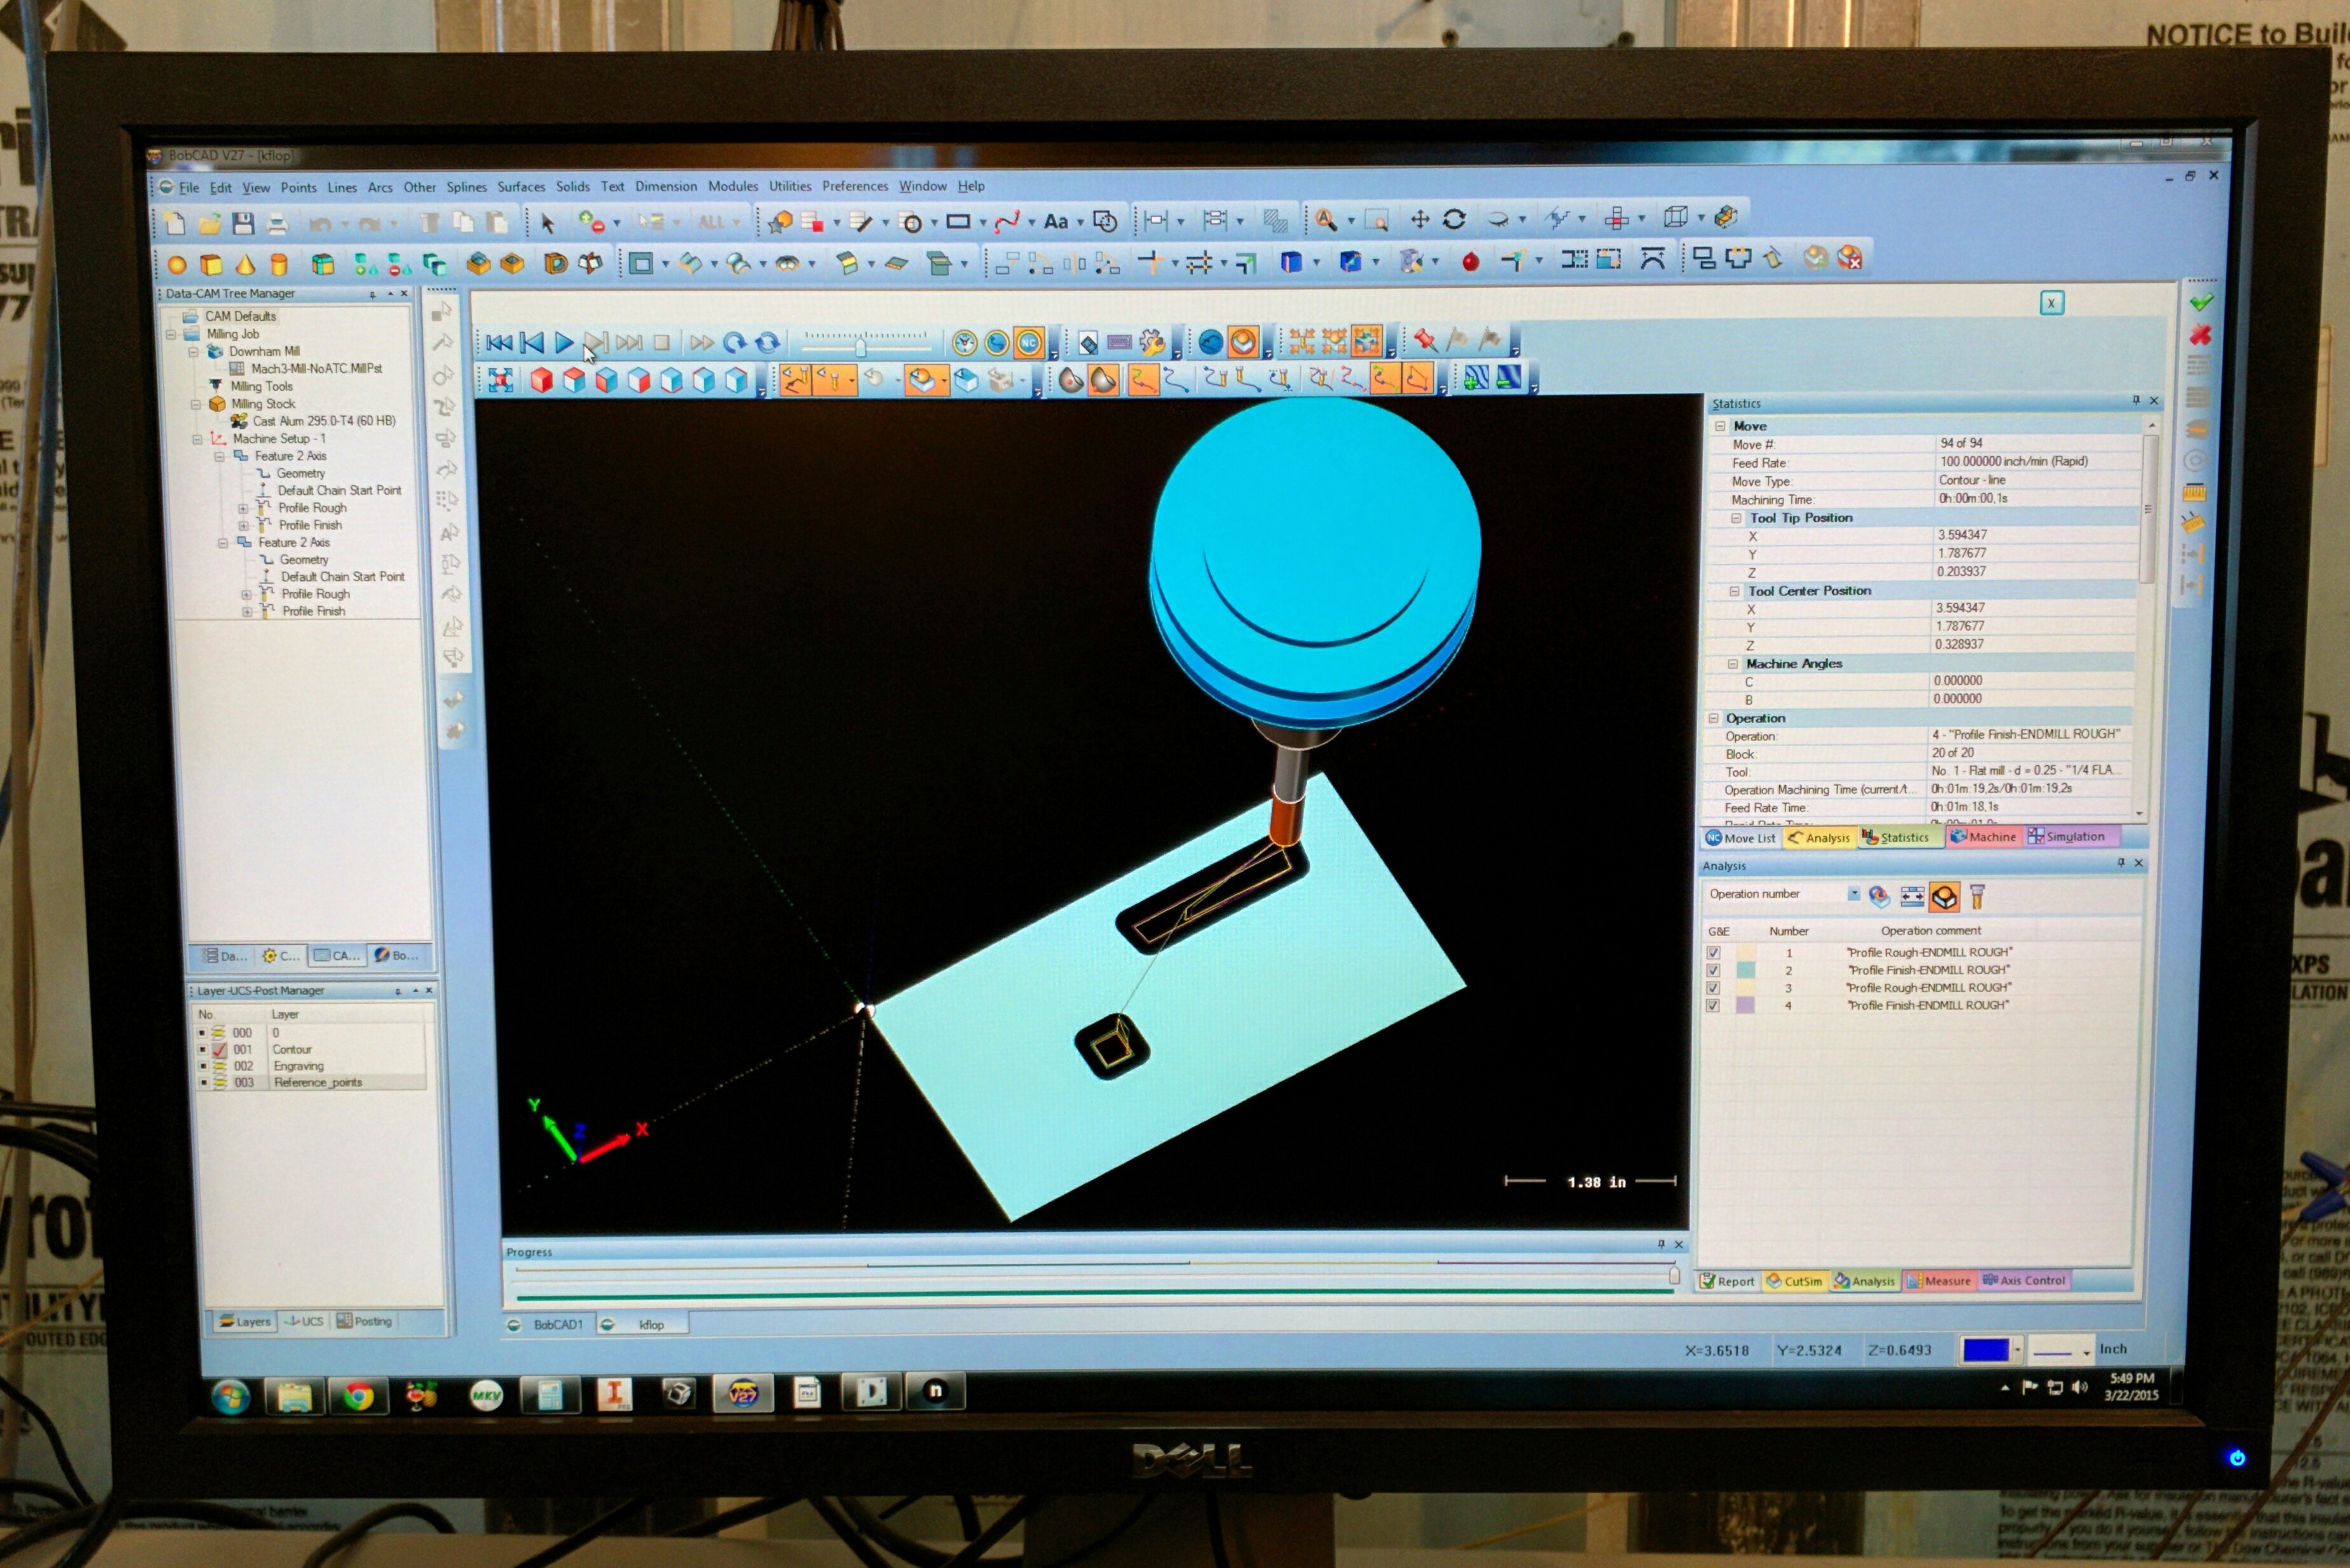
Task: Open simulation settings wrench gear icon
Action: [x=1152, y=343]
